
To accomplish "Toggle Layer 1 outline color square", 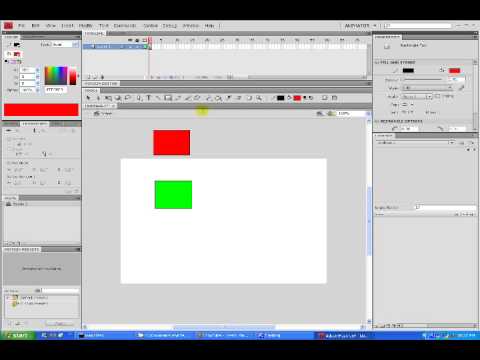I will pyautogui.click(x=145, y=47).
